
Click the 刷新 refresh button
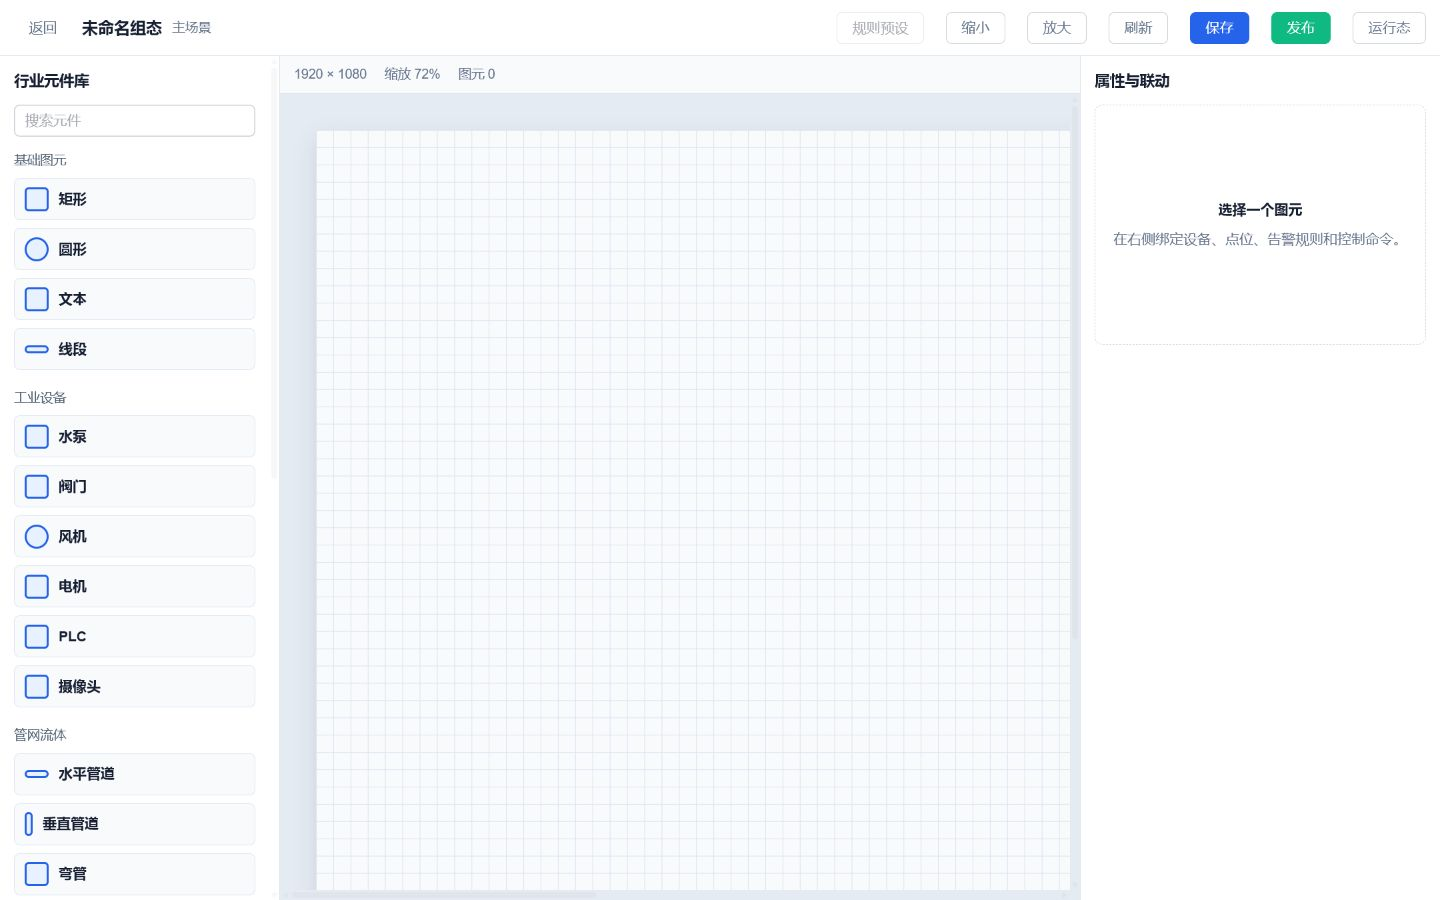click(x=1138, y=28)
